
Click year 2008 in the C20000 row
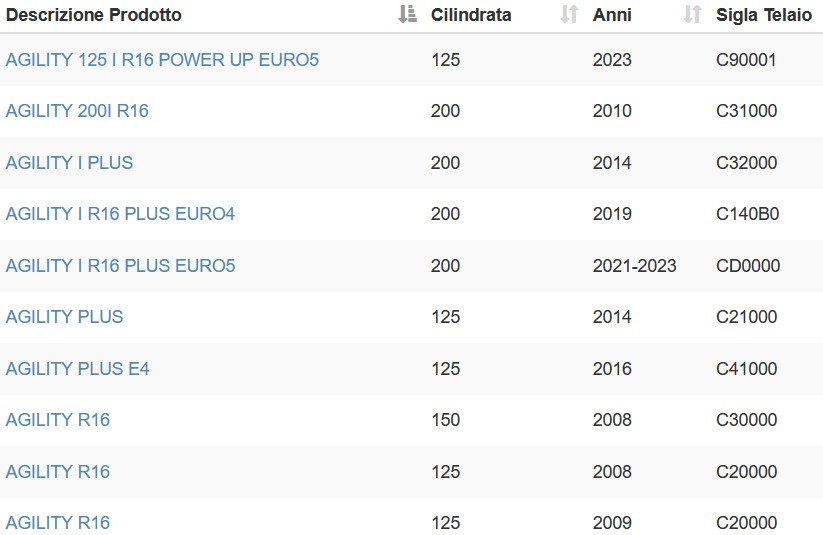point(612,471)
